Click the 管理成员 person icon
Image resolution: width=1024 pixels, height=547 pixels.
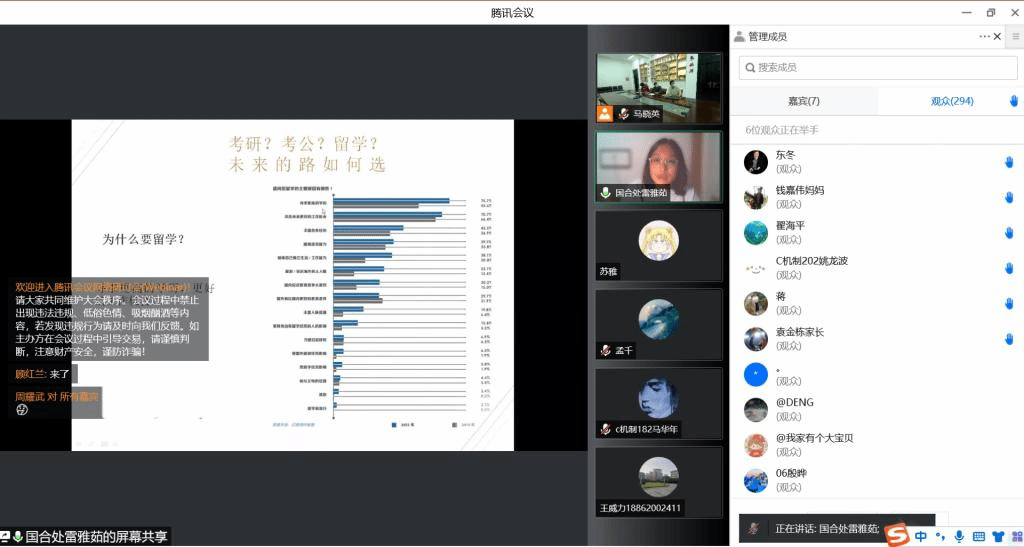(x=740, y=37)
